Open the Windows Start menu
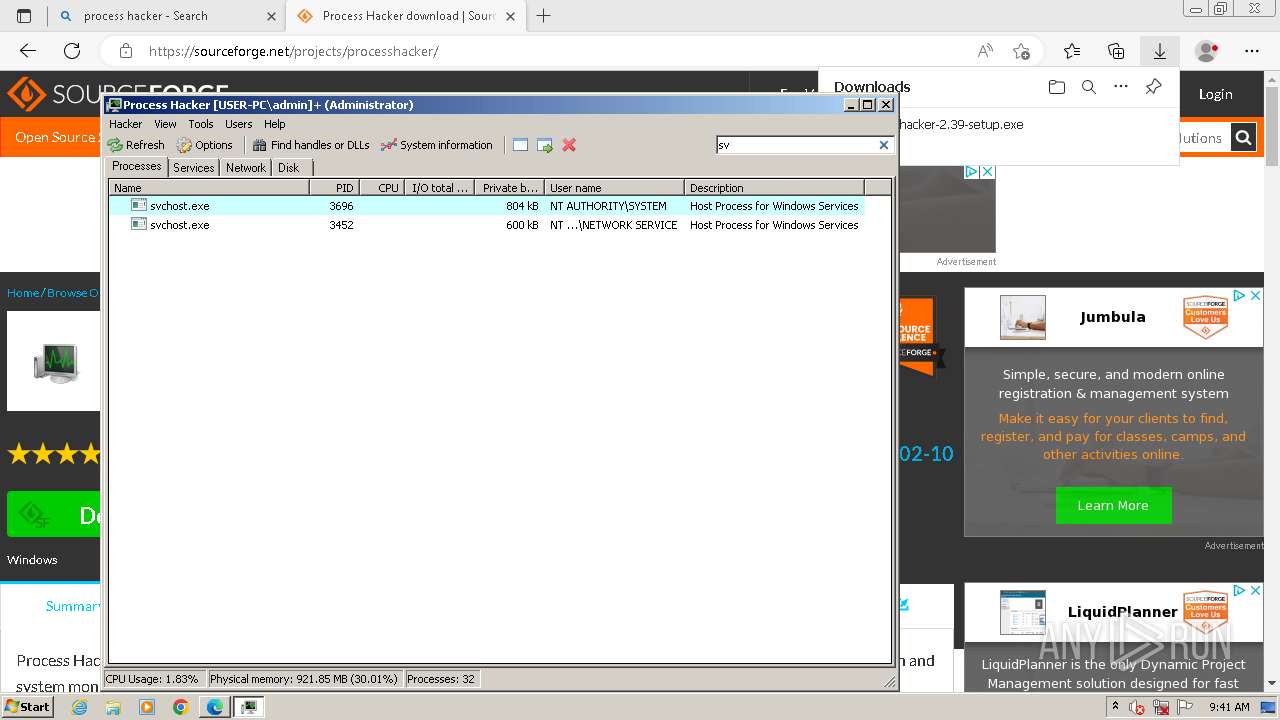This screenshot has width=1280, height=720. pos(27,706)
